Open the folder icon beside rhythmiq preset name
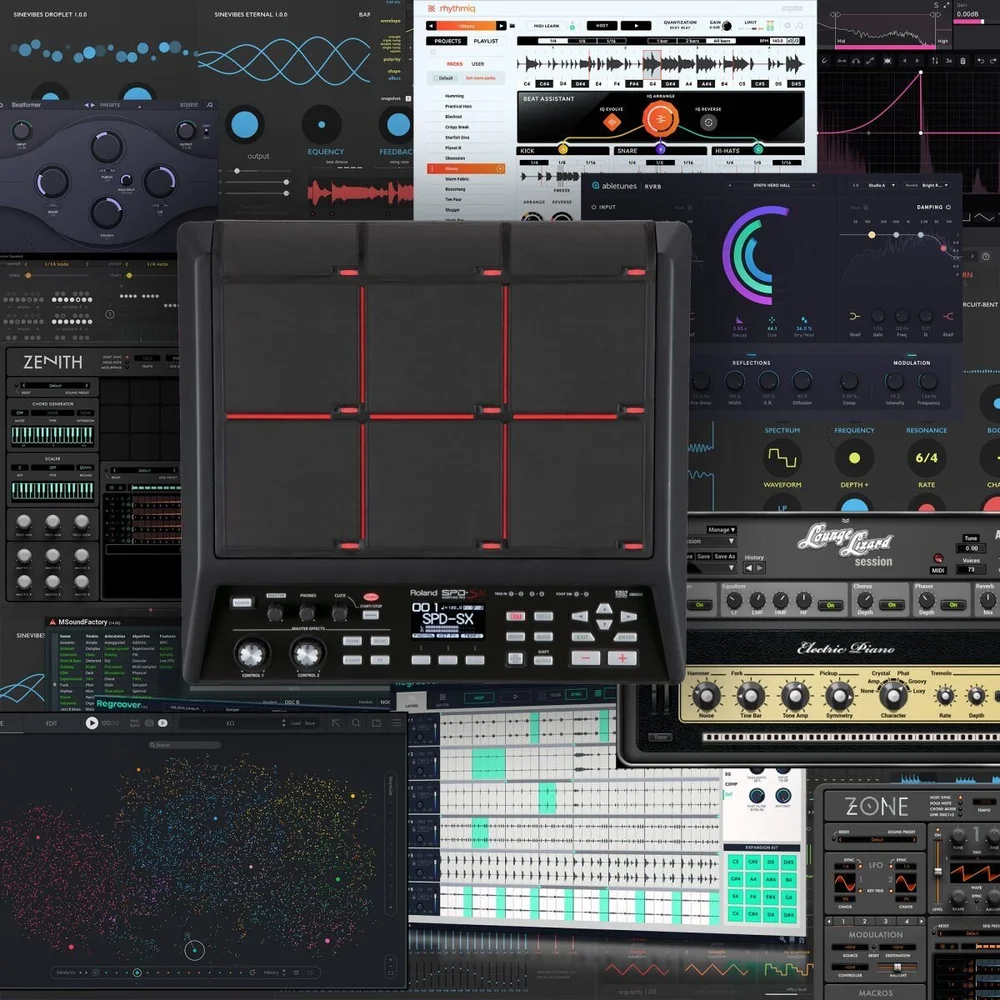Screen dimensions: 1000x1000 click(x=512, y=26)
